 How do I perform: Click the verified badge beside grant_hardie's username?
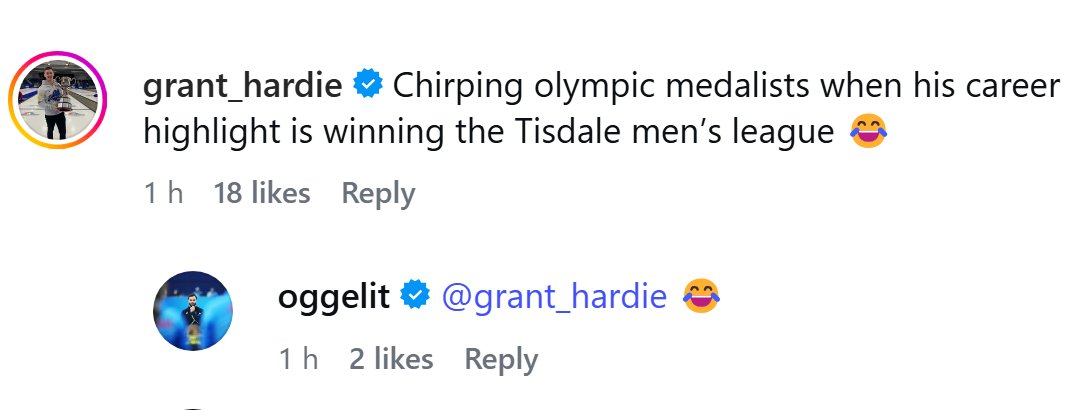pos(368,85)
